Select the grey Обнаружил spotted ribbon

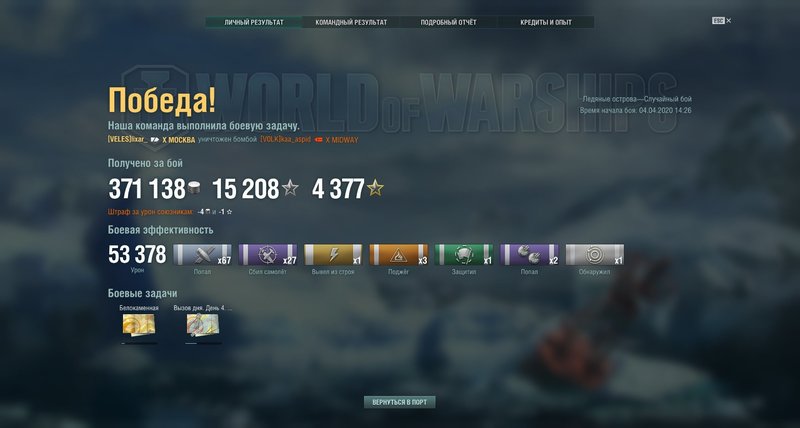(594, 255)
